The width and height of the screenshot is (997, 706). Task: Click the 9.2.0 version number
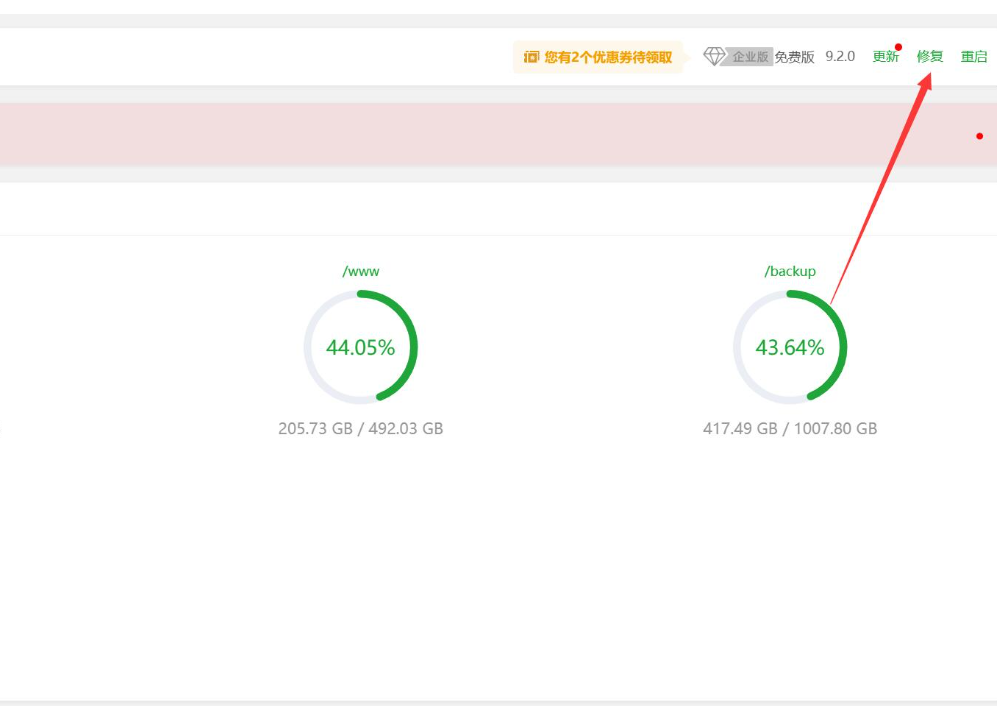click(x=840, y=57)
